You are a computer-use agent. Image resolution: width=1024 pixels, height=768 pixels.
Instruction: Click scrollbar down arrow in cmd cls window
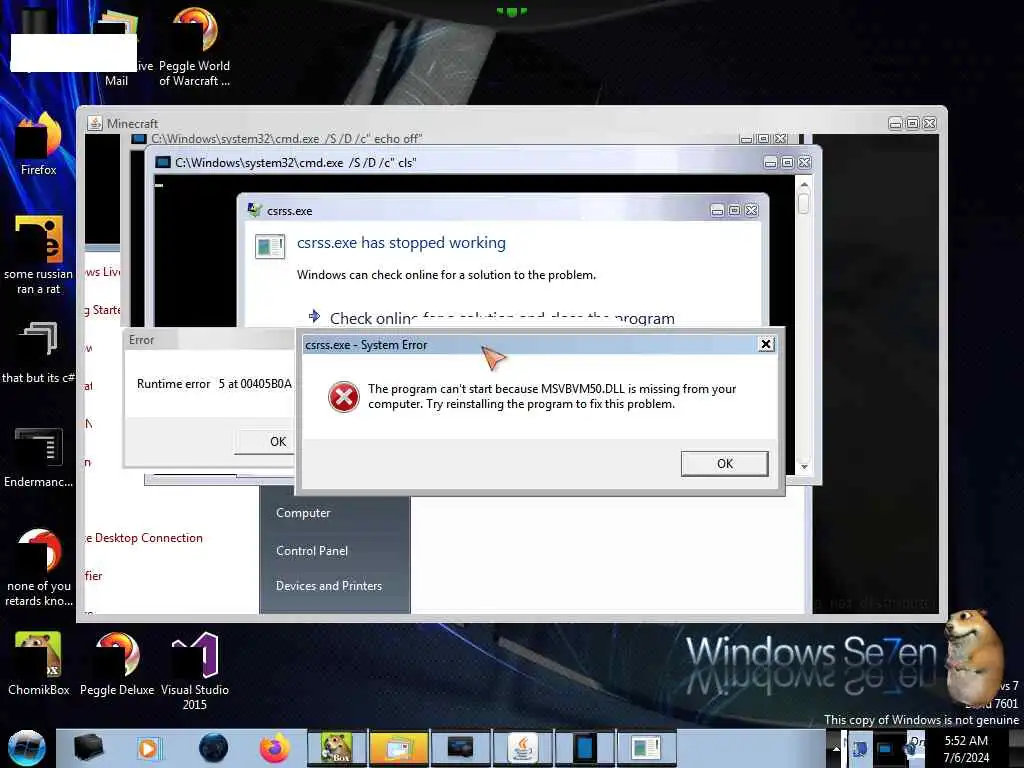(804, 466)
